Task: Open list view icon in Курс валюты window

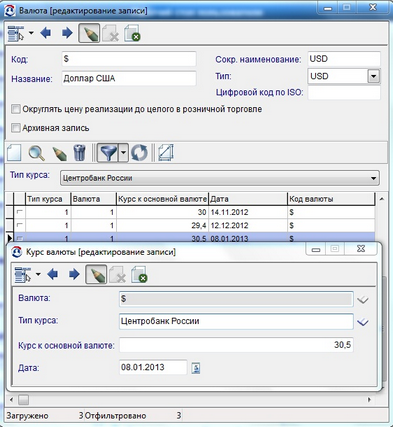Action: pos(23,274)
